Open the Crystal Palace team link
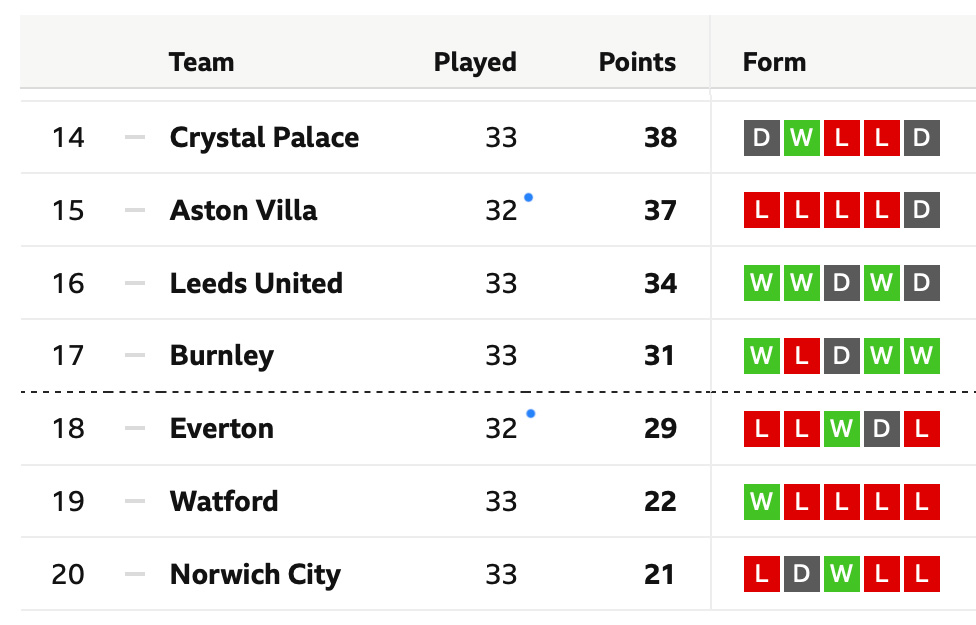Viewport: 976px width, 625px height. click(x=264, y=138)
